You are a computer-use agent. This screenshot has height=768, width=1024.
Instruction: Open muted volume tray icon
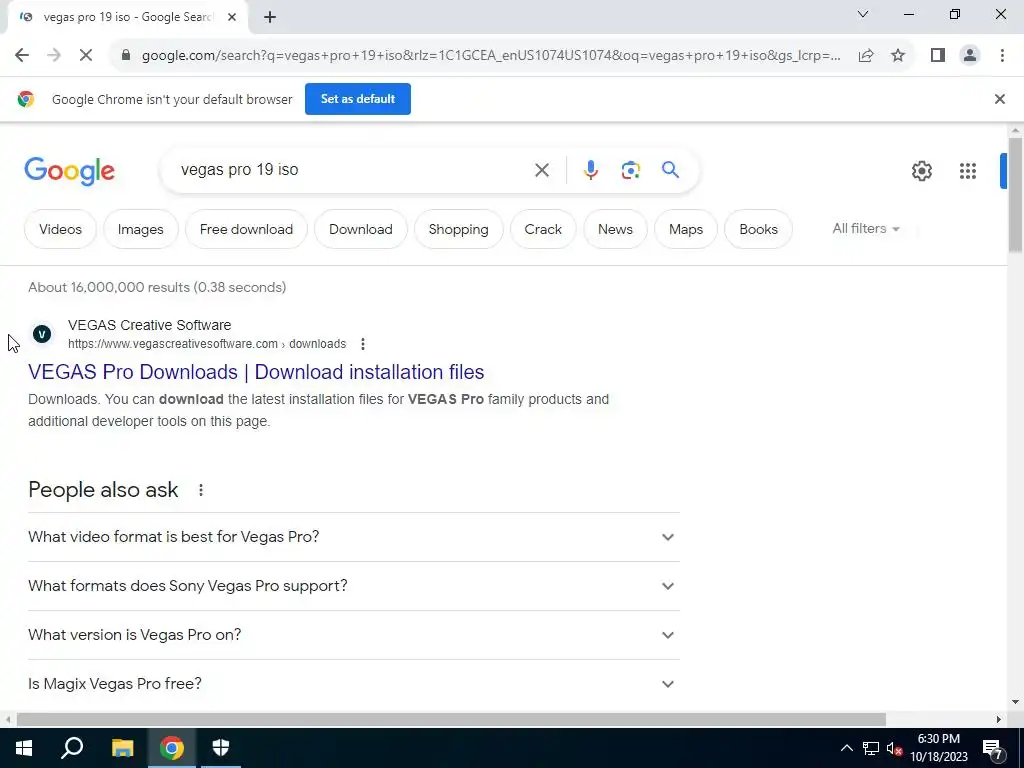[895, 749]
